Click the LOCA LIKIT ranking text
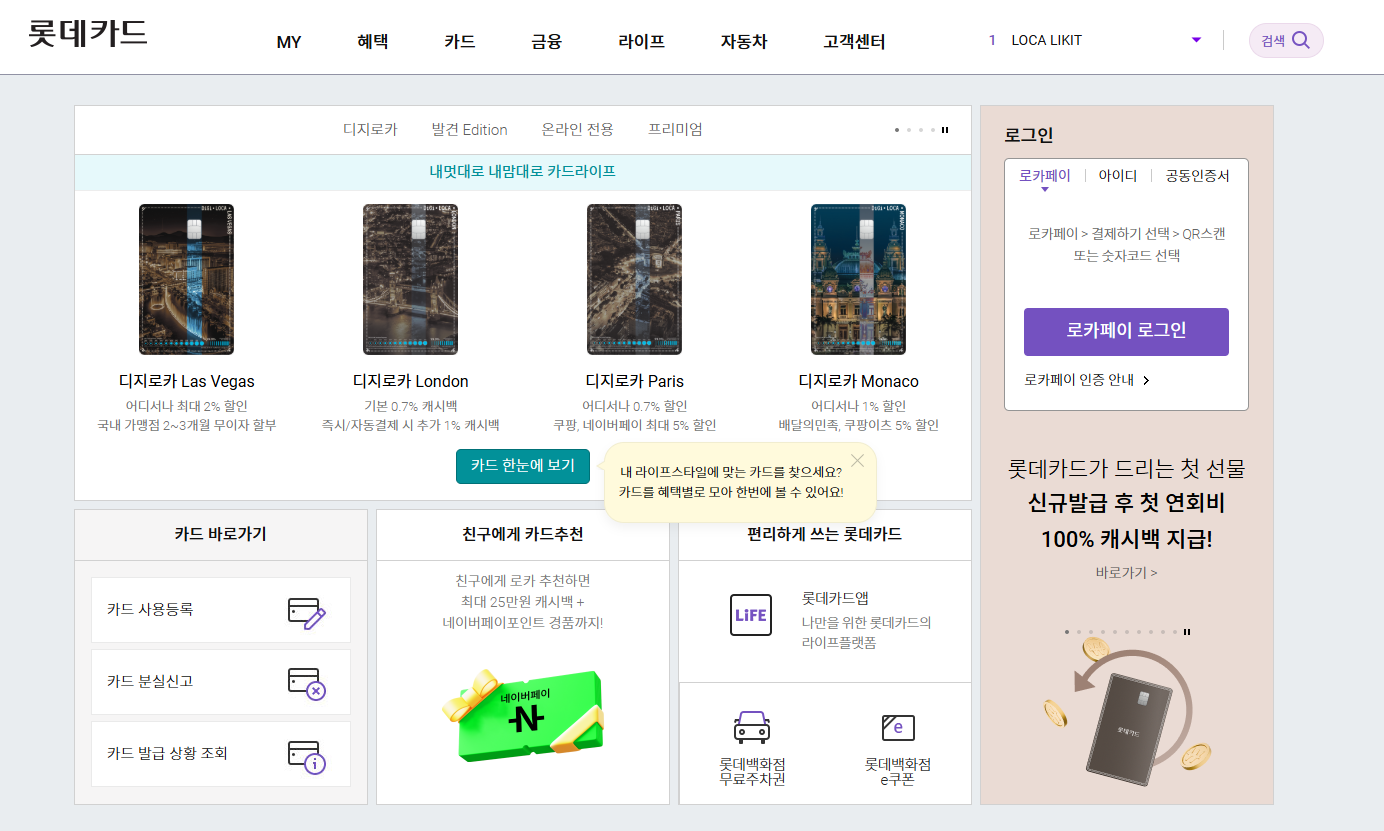The image size is (1384, 831). 1047,40
